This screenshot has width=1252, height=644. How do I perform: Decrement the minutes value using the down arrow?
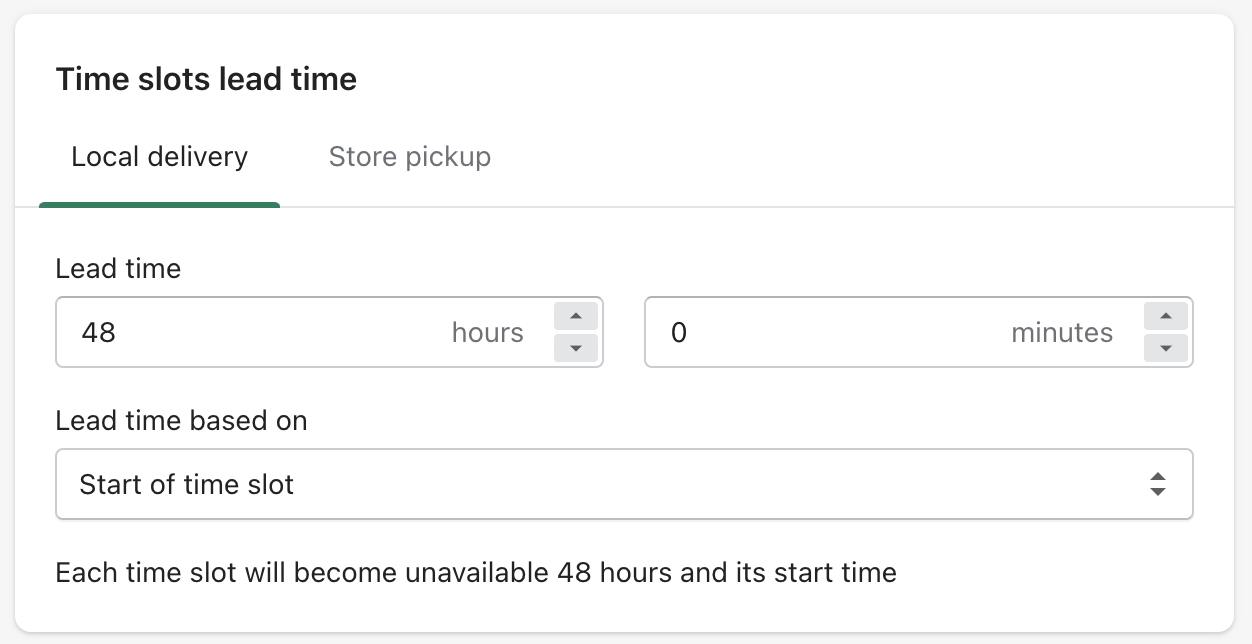[1165, 349]
